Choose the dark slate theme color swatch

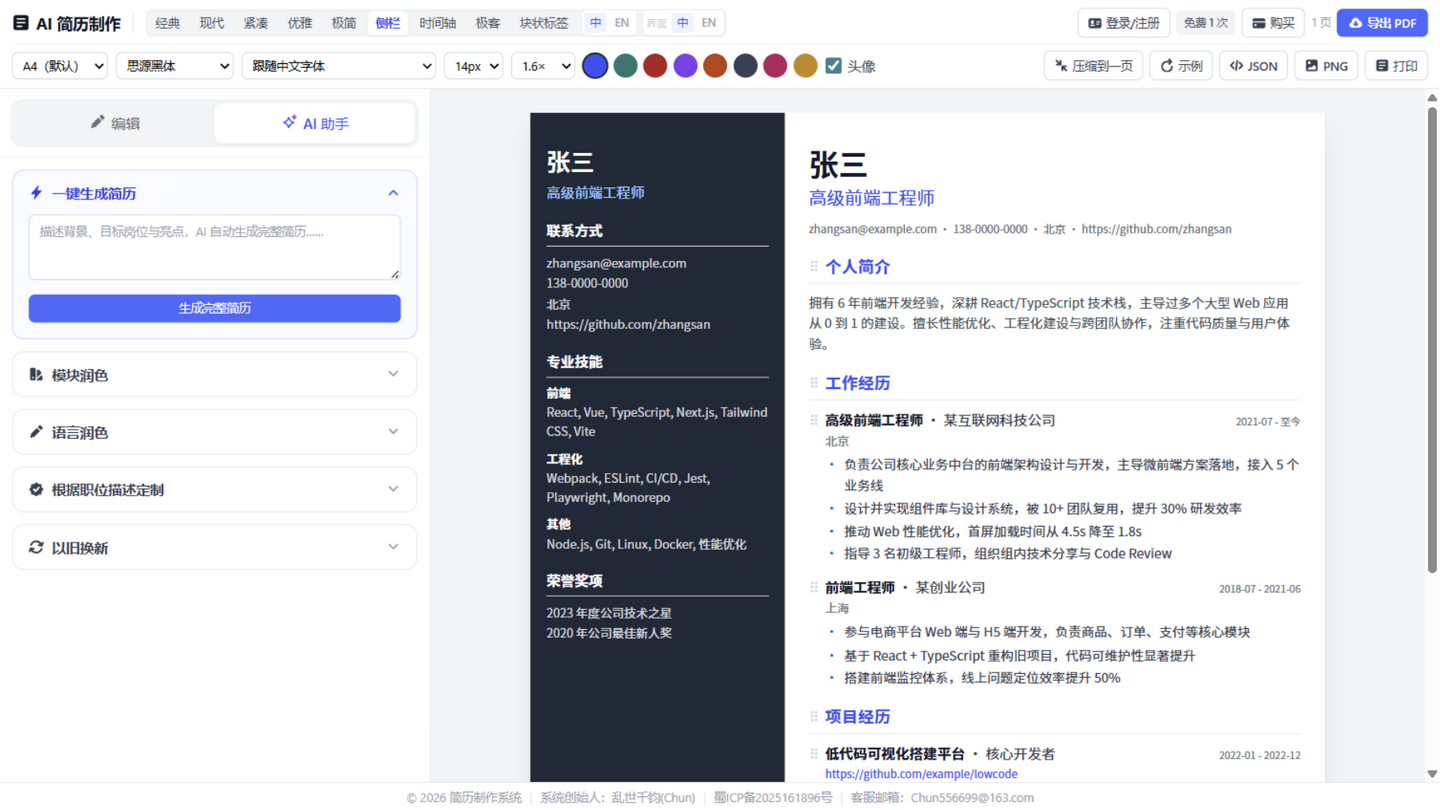point(745,66)
